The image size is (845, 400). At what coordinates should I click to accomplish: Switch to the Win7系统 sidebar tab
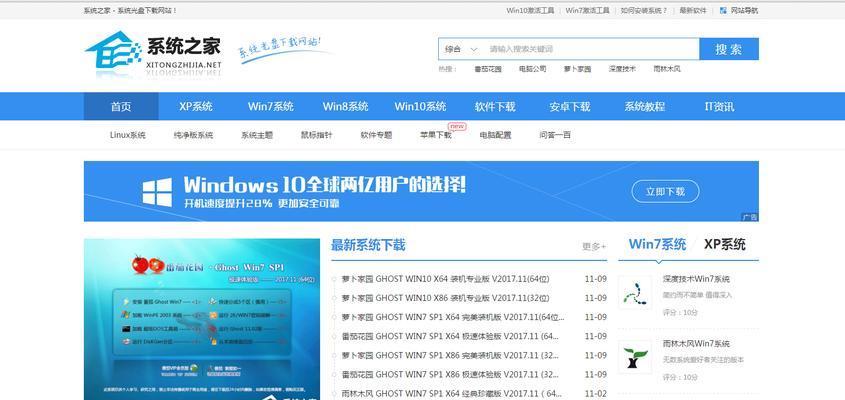[x=657, y=244]
